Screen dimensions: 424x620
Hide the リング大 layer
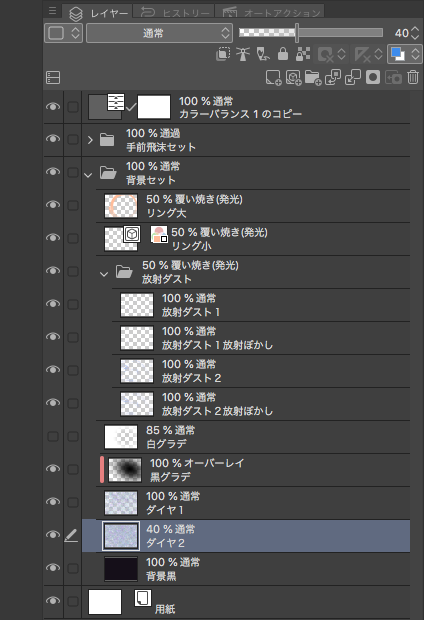[x=53, y=205]
